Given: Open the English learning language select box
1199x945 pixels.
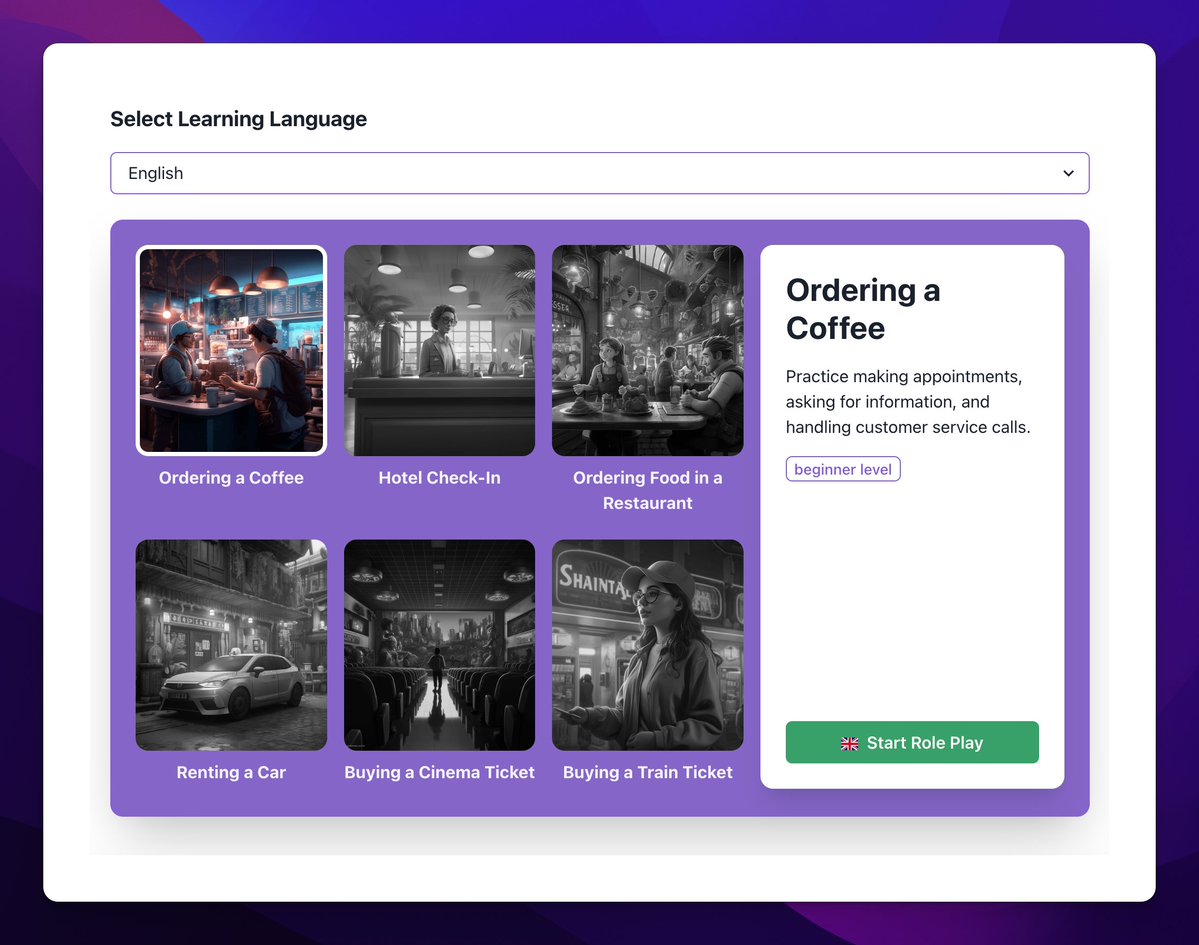Looking at the screenshot, I should tap(599, 173).
